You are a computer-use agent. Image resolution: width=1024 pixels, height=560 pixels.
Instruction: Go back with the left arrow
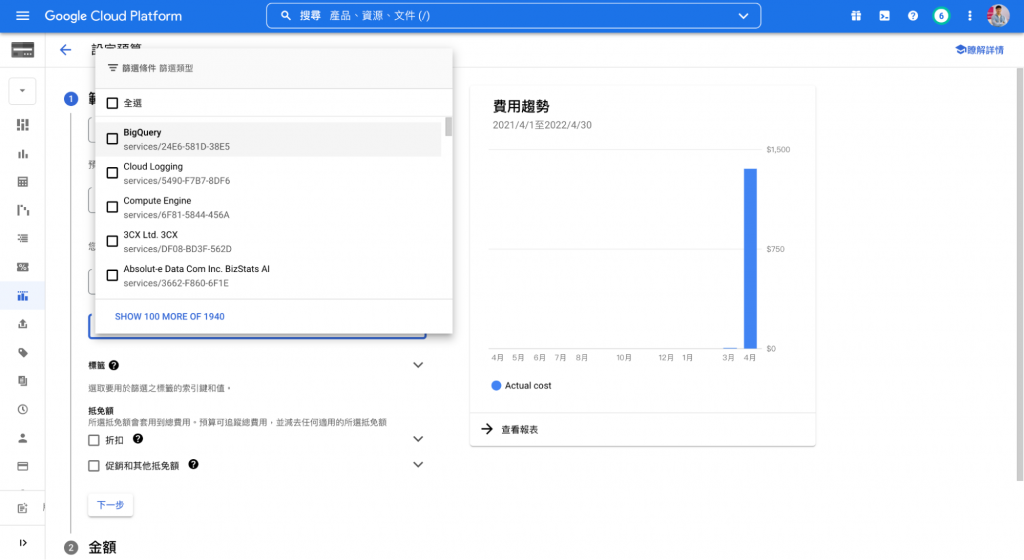(x=65, y=50)
